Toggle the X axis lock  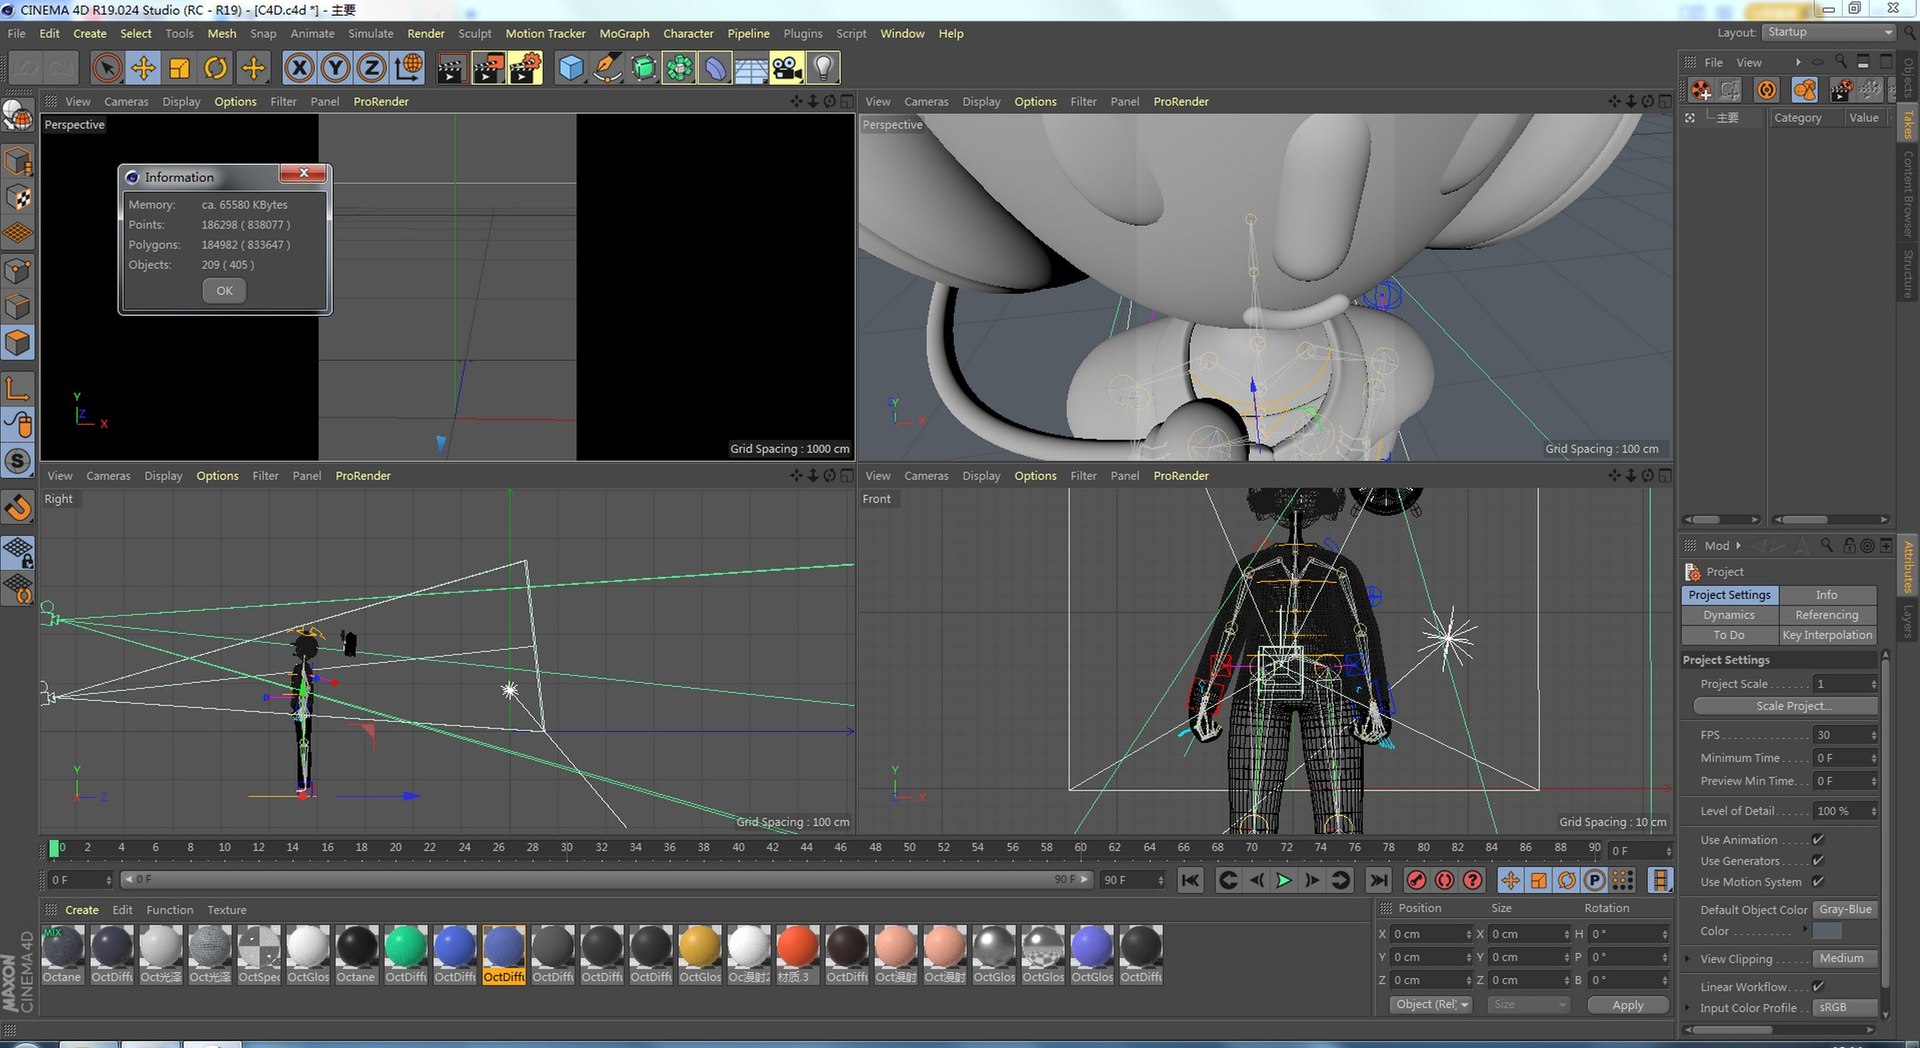(299, 68)
